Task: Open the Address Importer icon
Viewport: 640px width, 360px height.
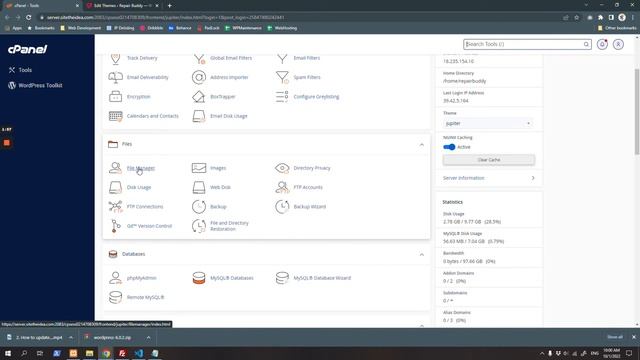Action: (x=199, y=77)
